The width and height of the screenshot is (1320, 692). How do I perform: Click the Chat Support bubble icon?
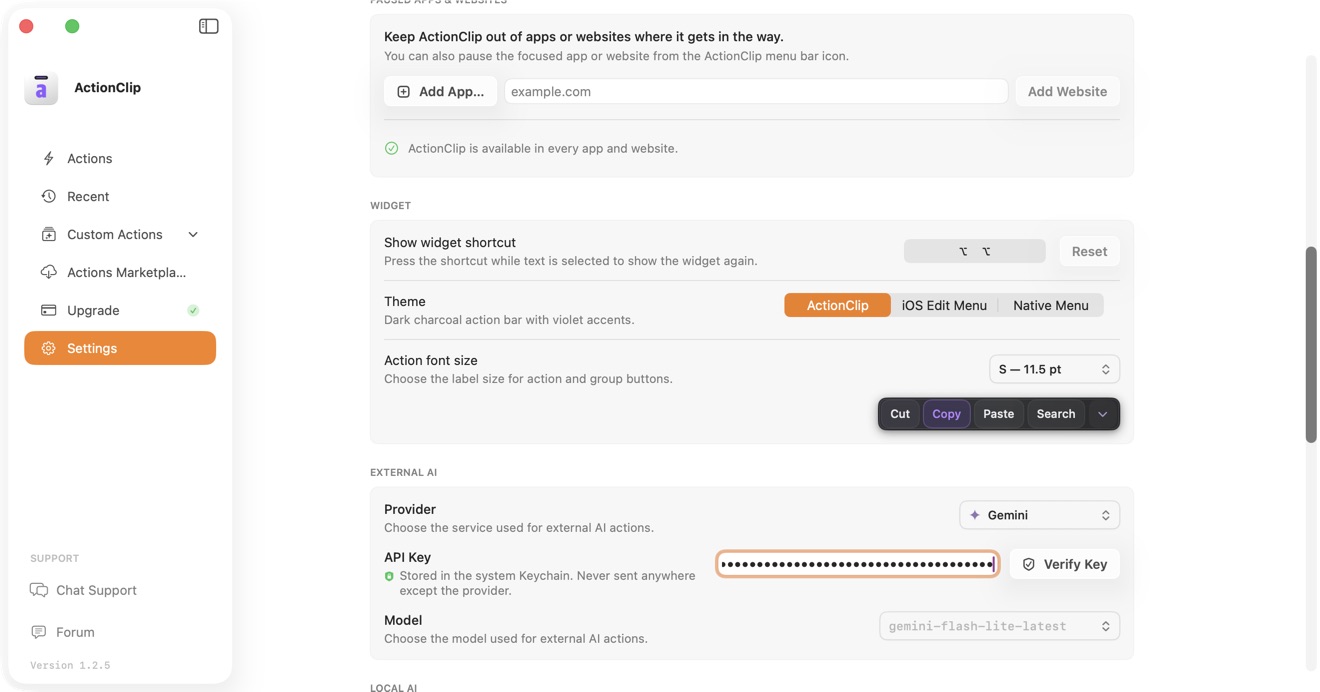coord(39,590)
